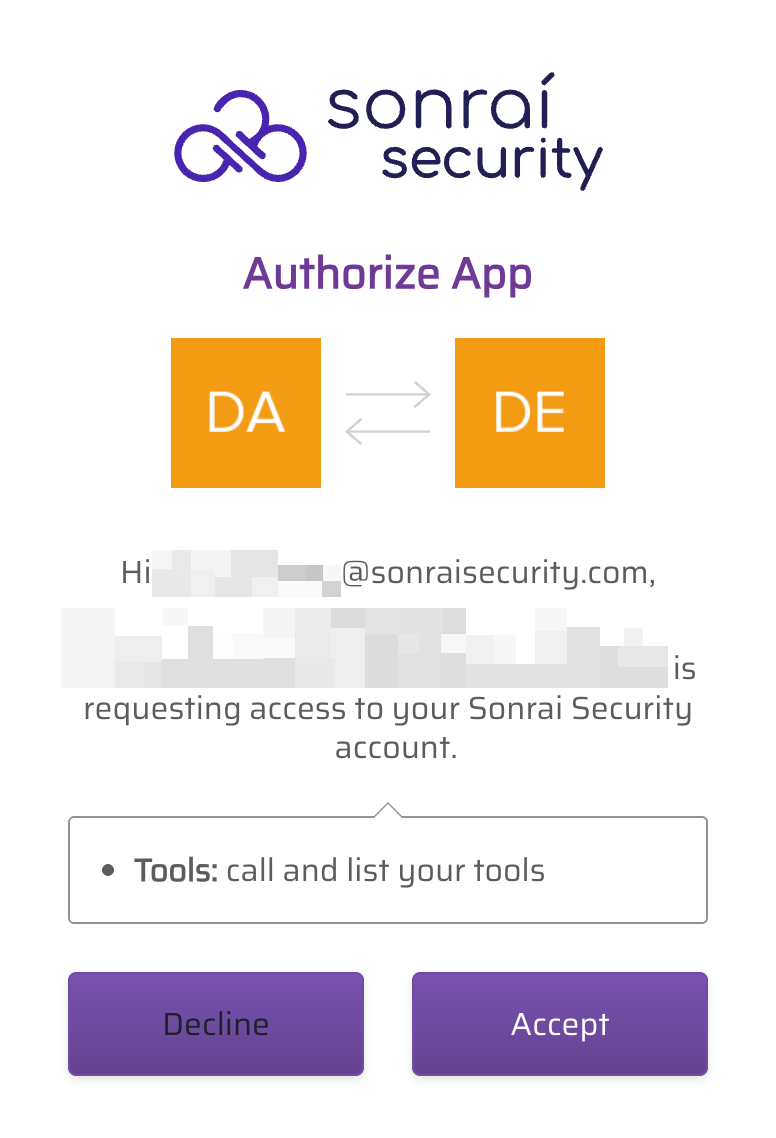Click the orange DA app tile

point(246,413)
